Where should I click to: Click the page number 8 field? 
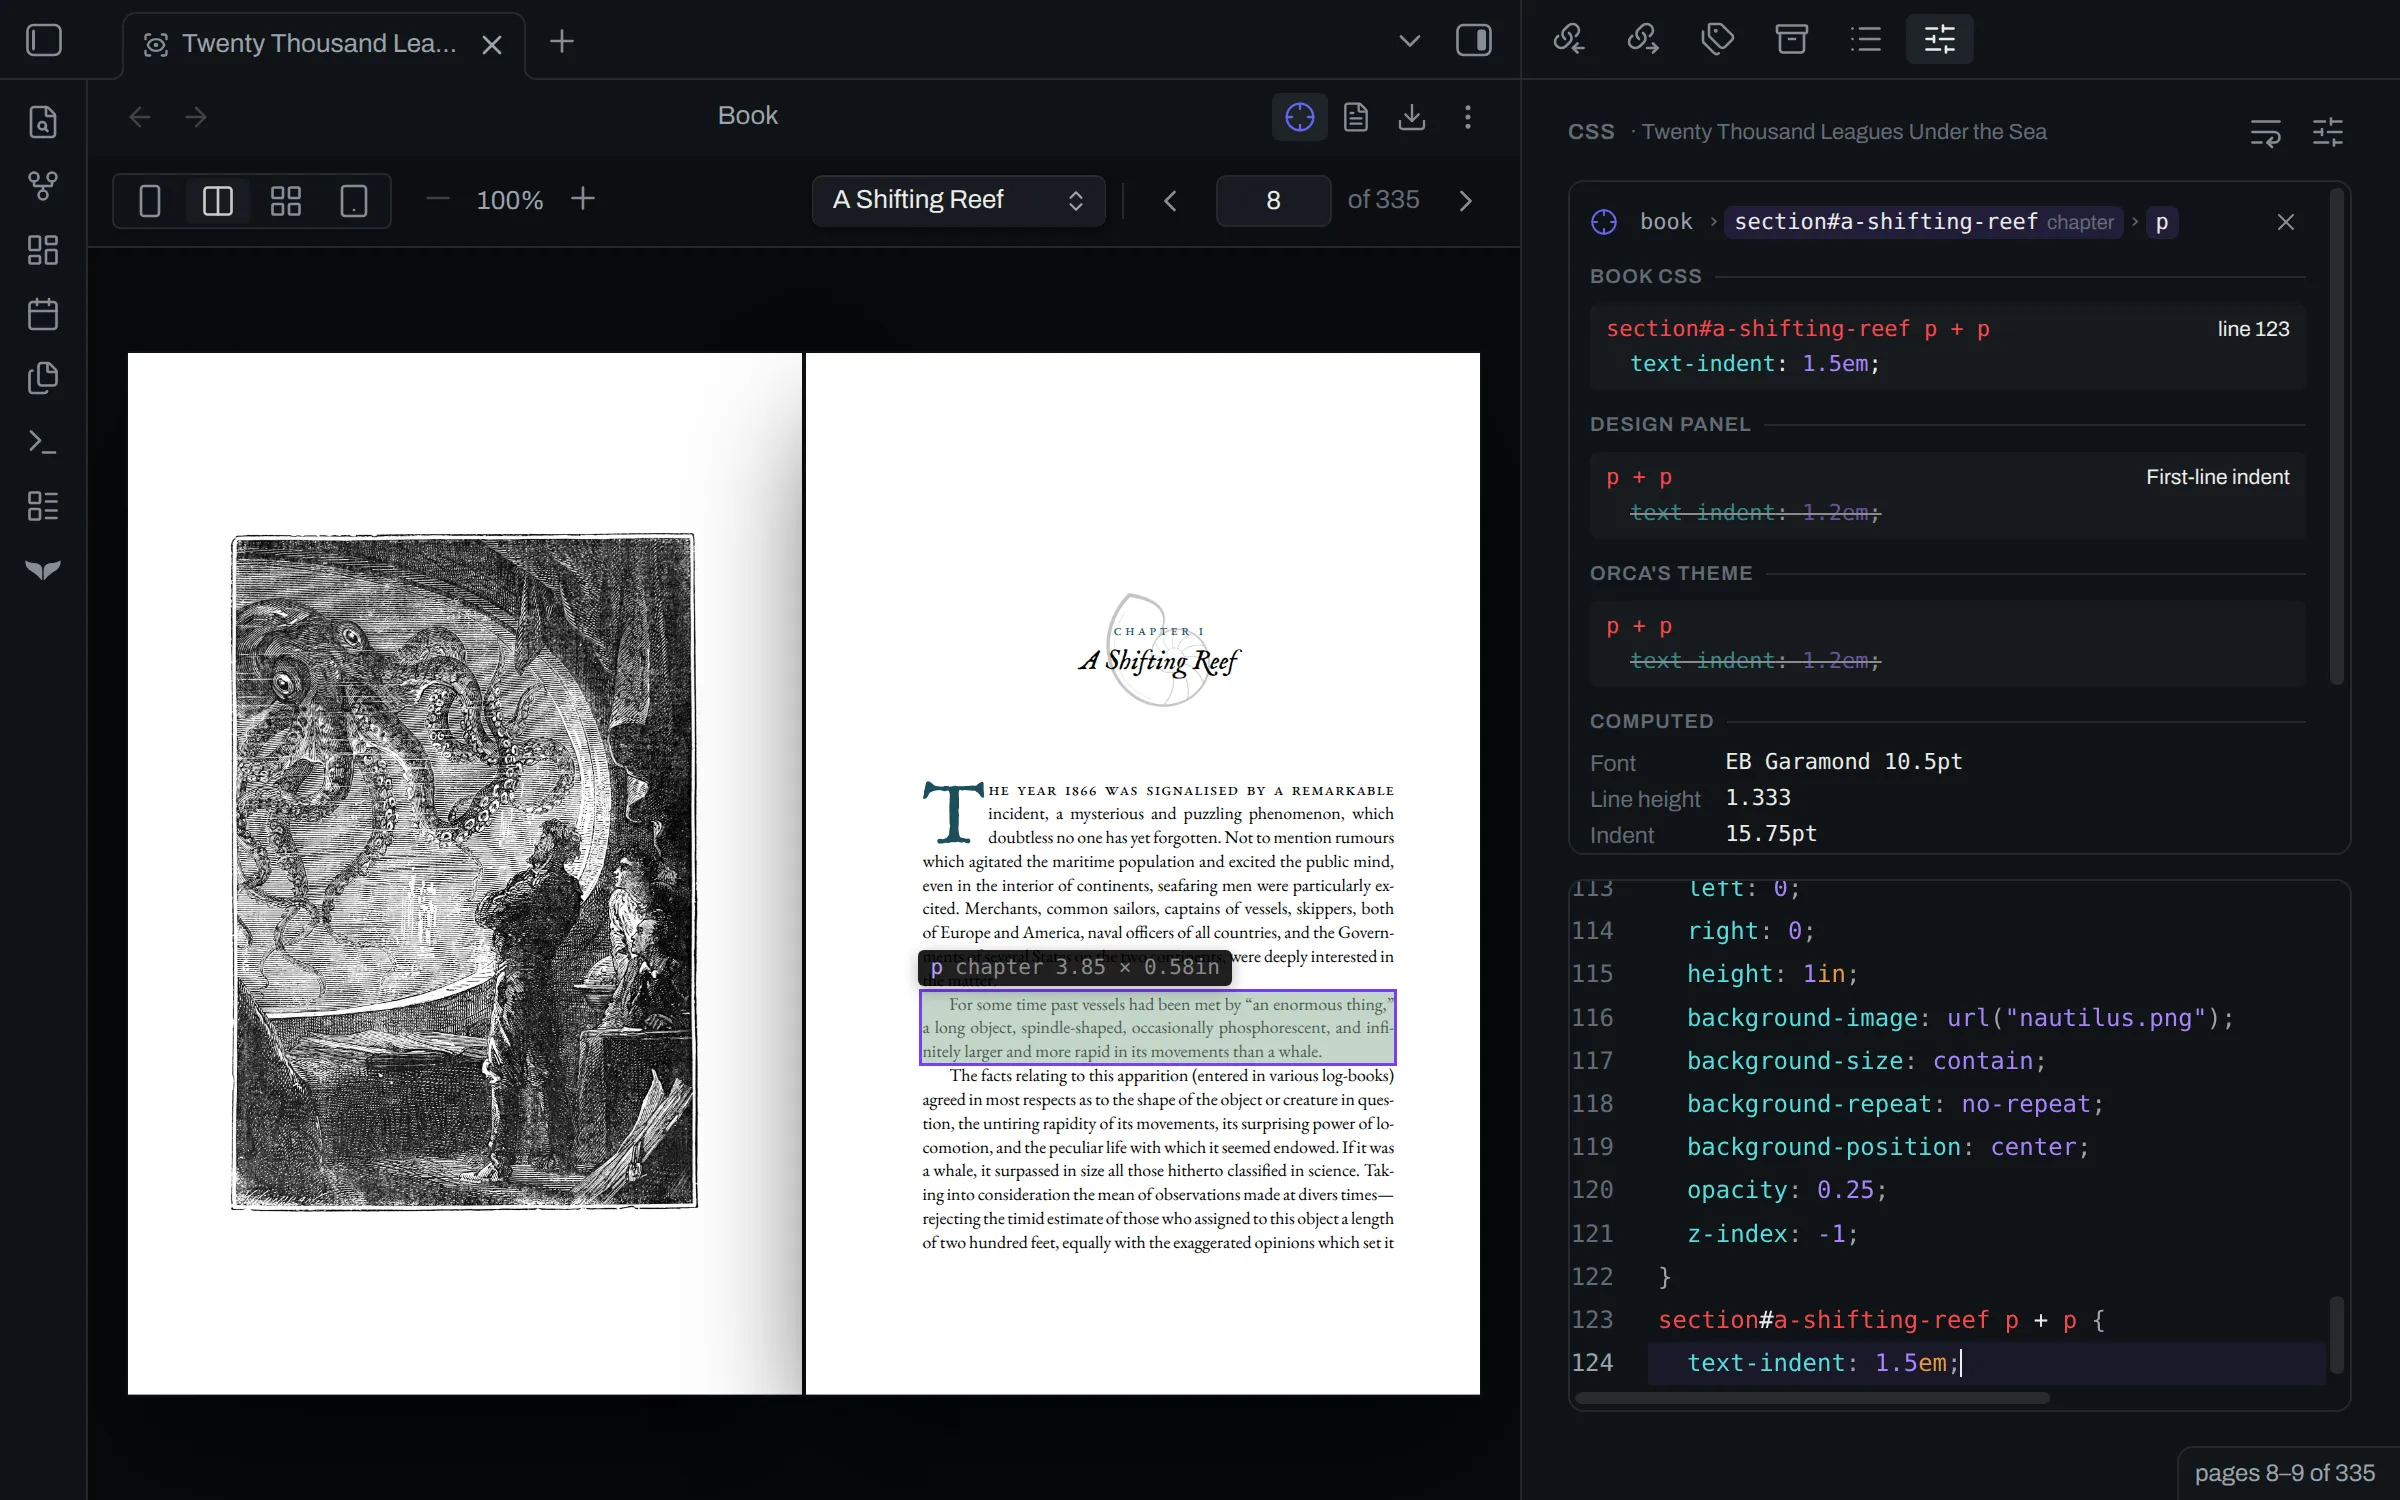pos(1273,201)
